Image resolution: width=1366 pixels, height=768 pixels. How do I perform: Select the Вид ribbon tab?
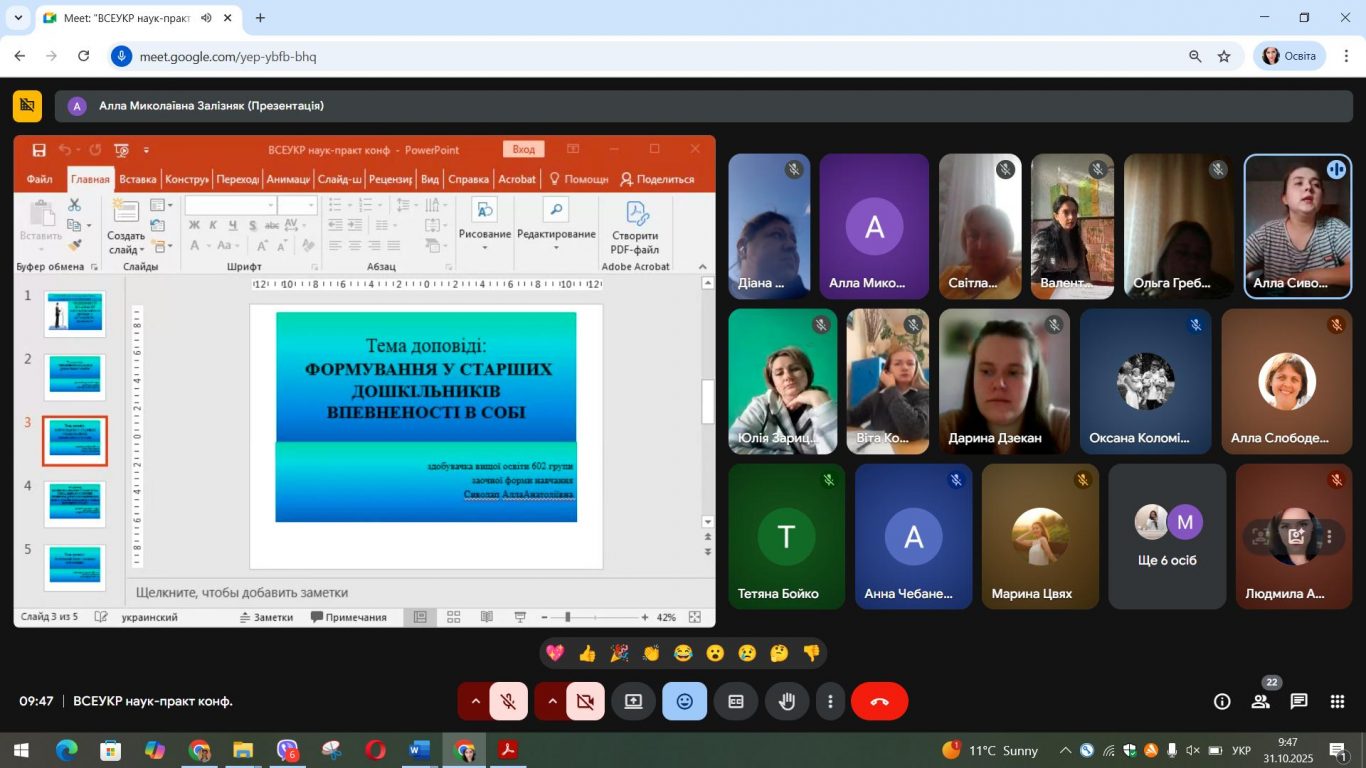coord(430,179)
